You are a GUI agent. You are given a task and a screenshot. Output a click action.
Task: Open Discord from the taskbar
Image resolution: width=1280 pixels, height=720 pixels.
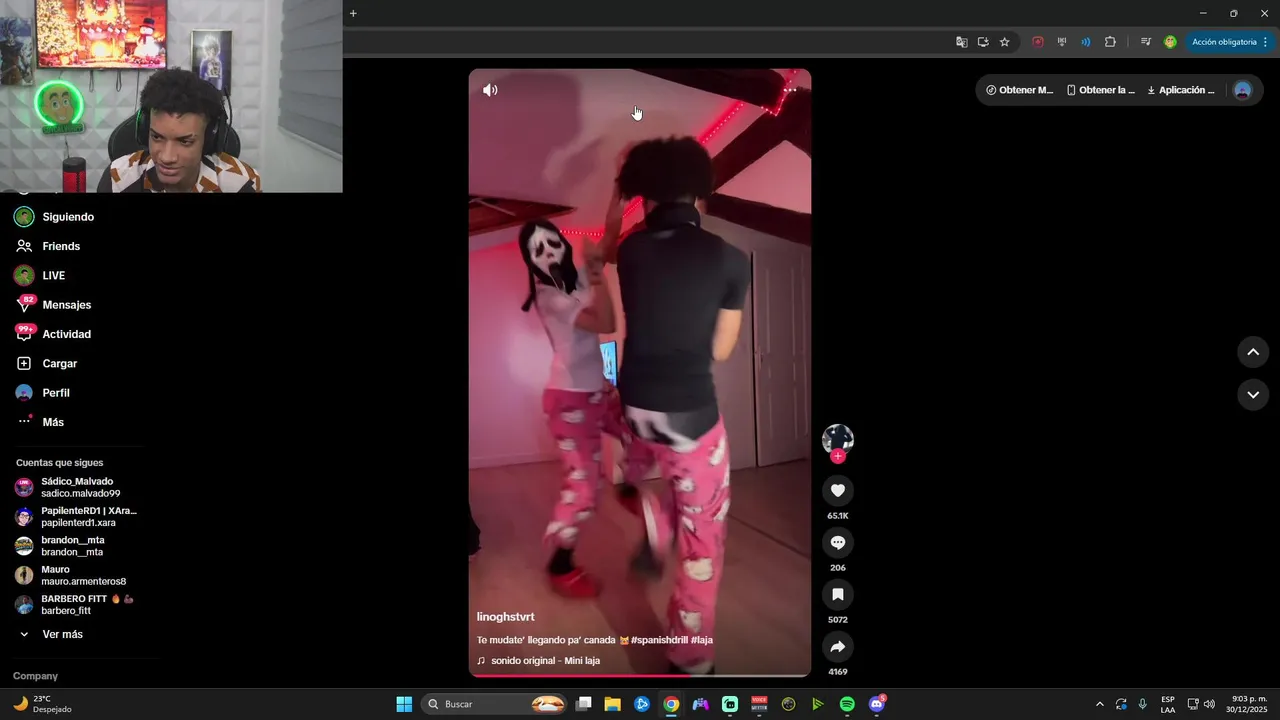[x=877, y=704]
